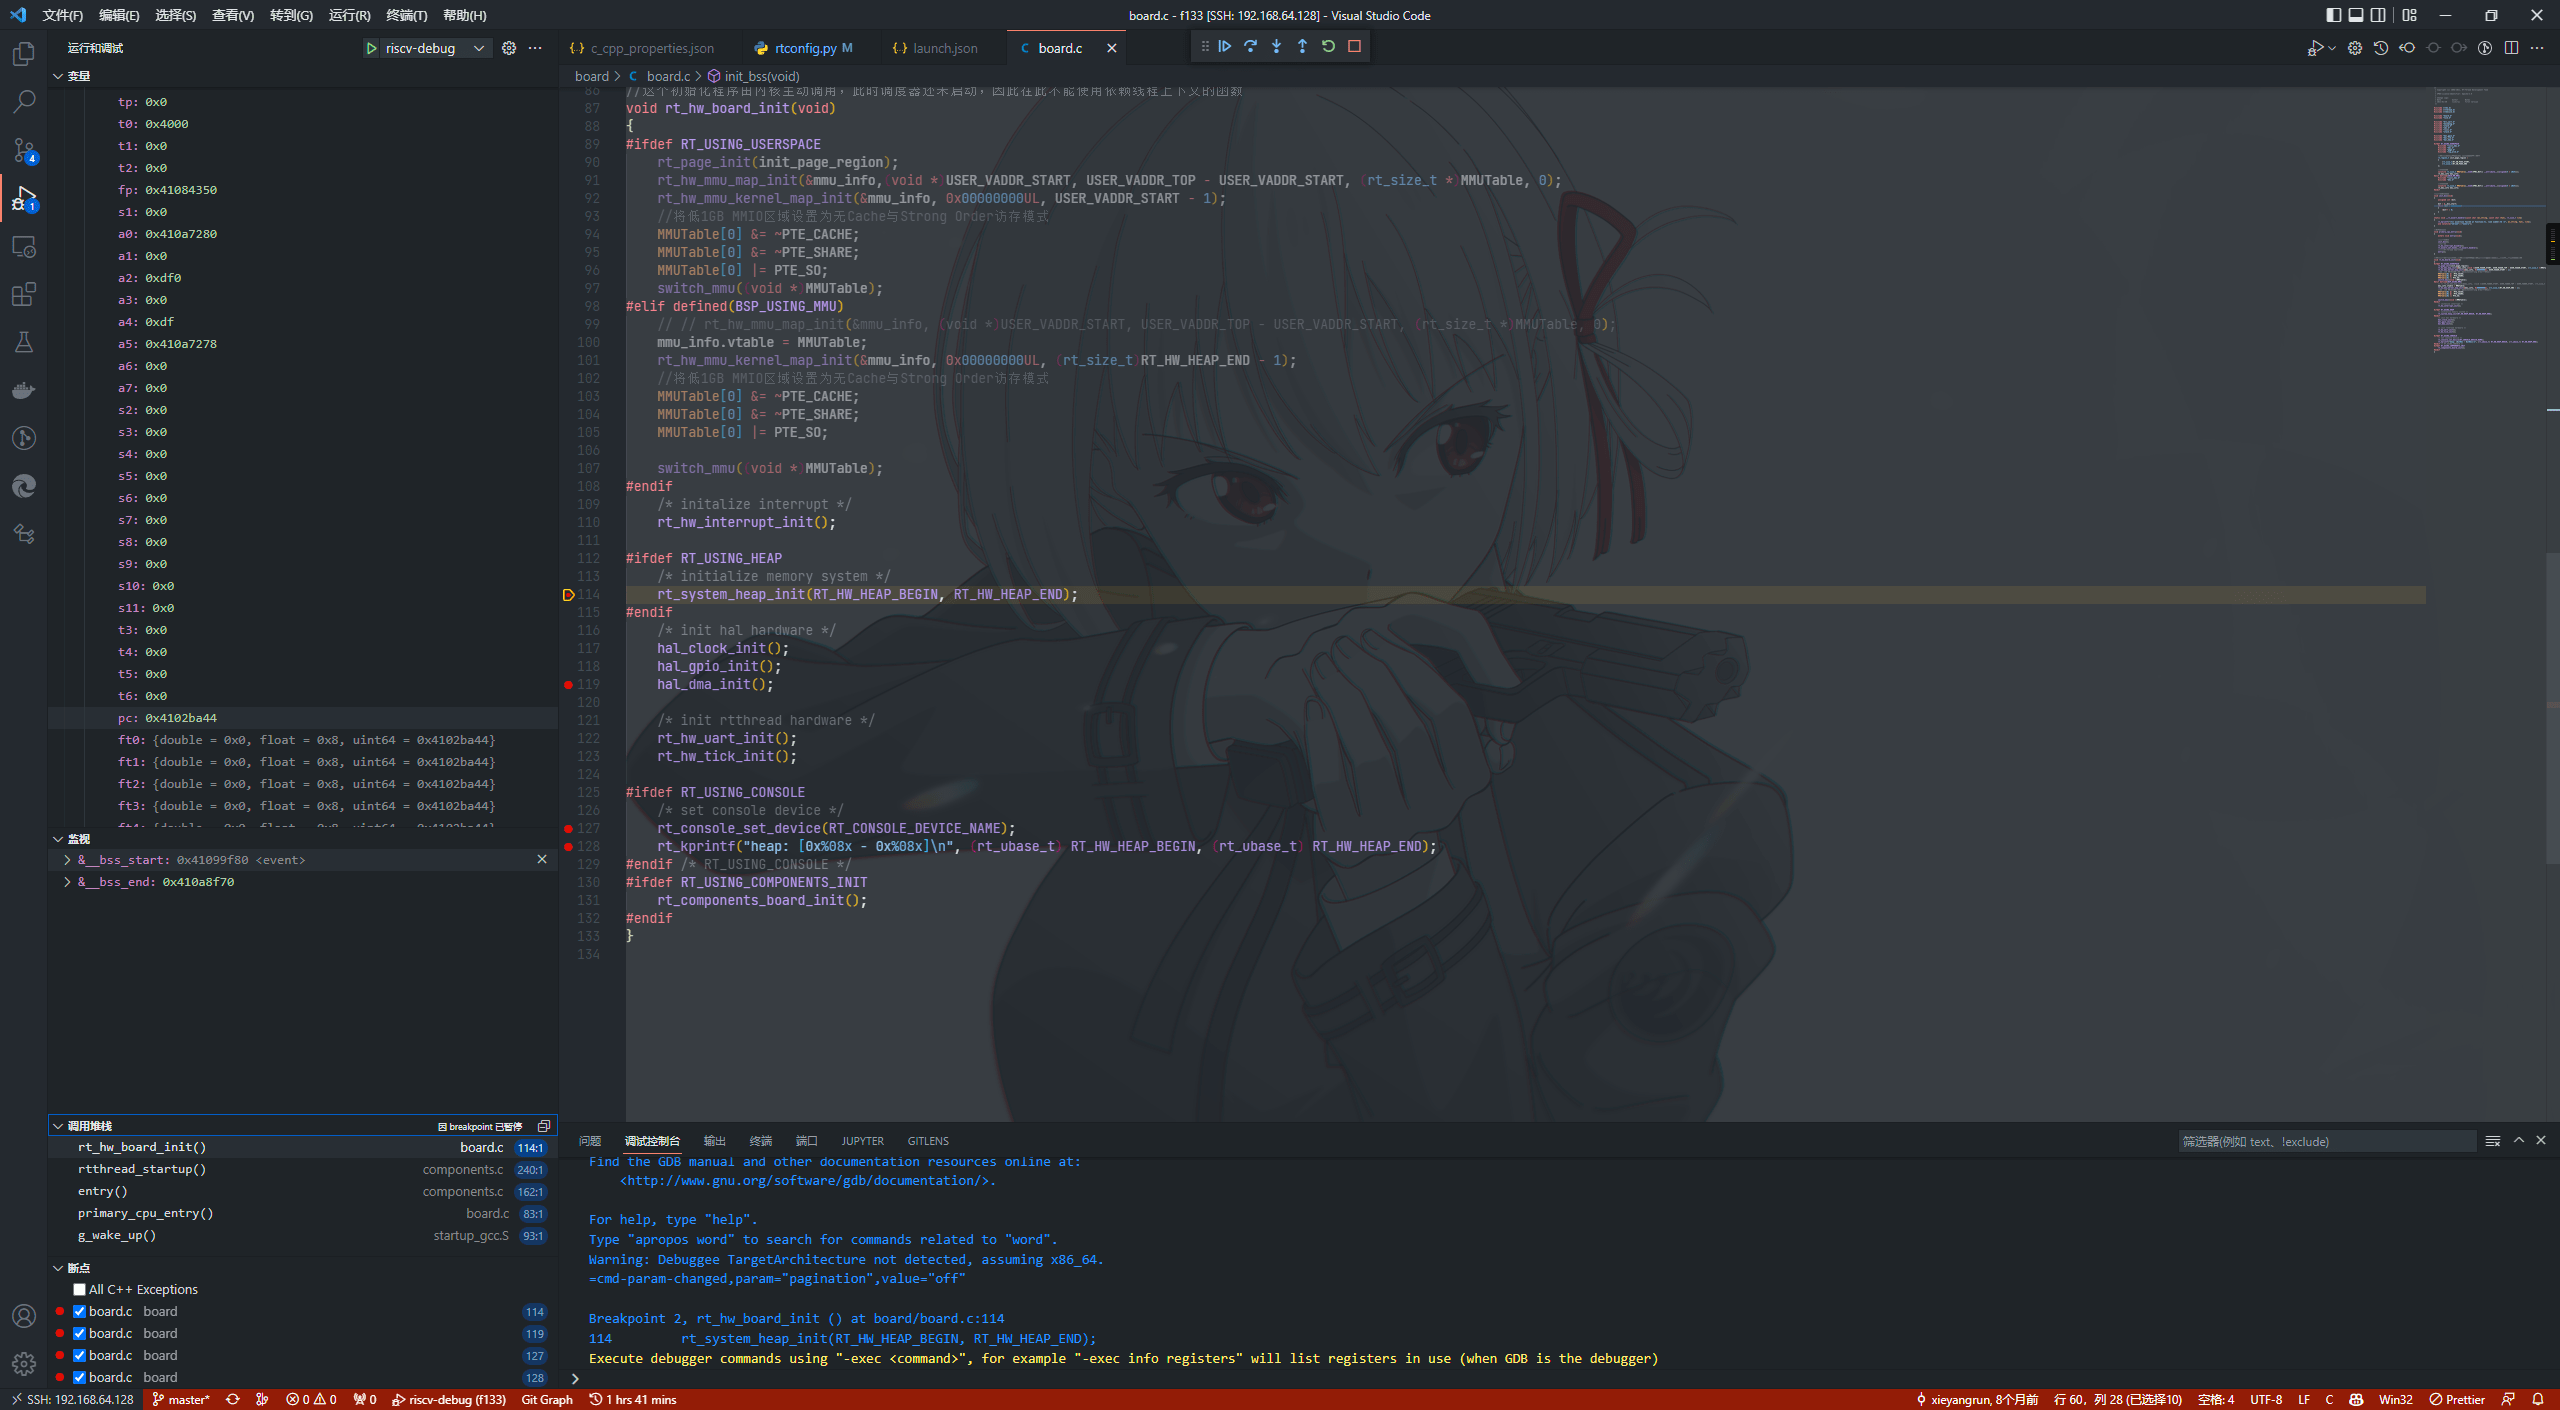Open 终端(T) menu
2560x1410 pixels.
point(407,15)
